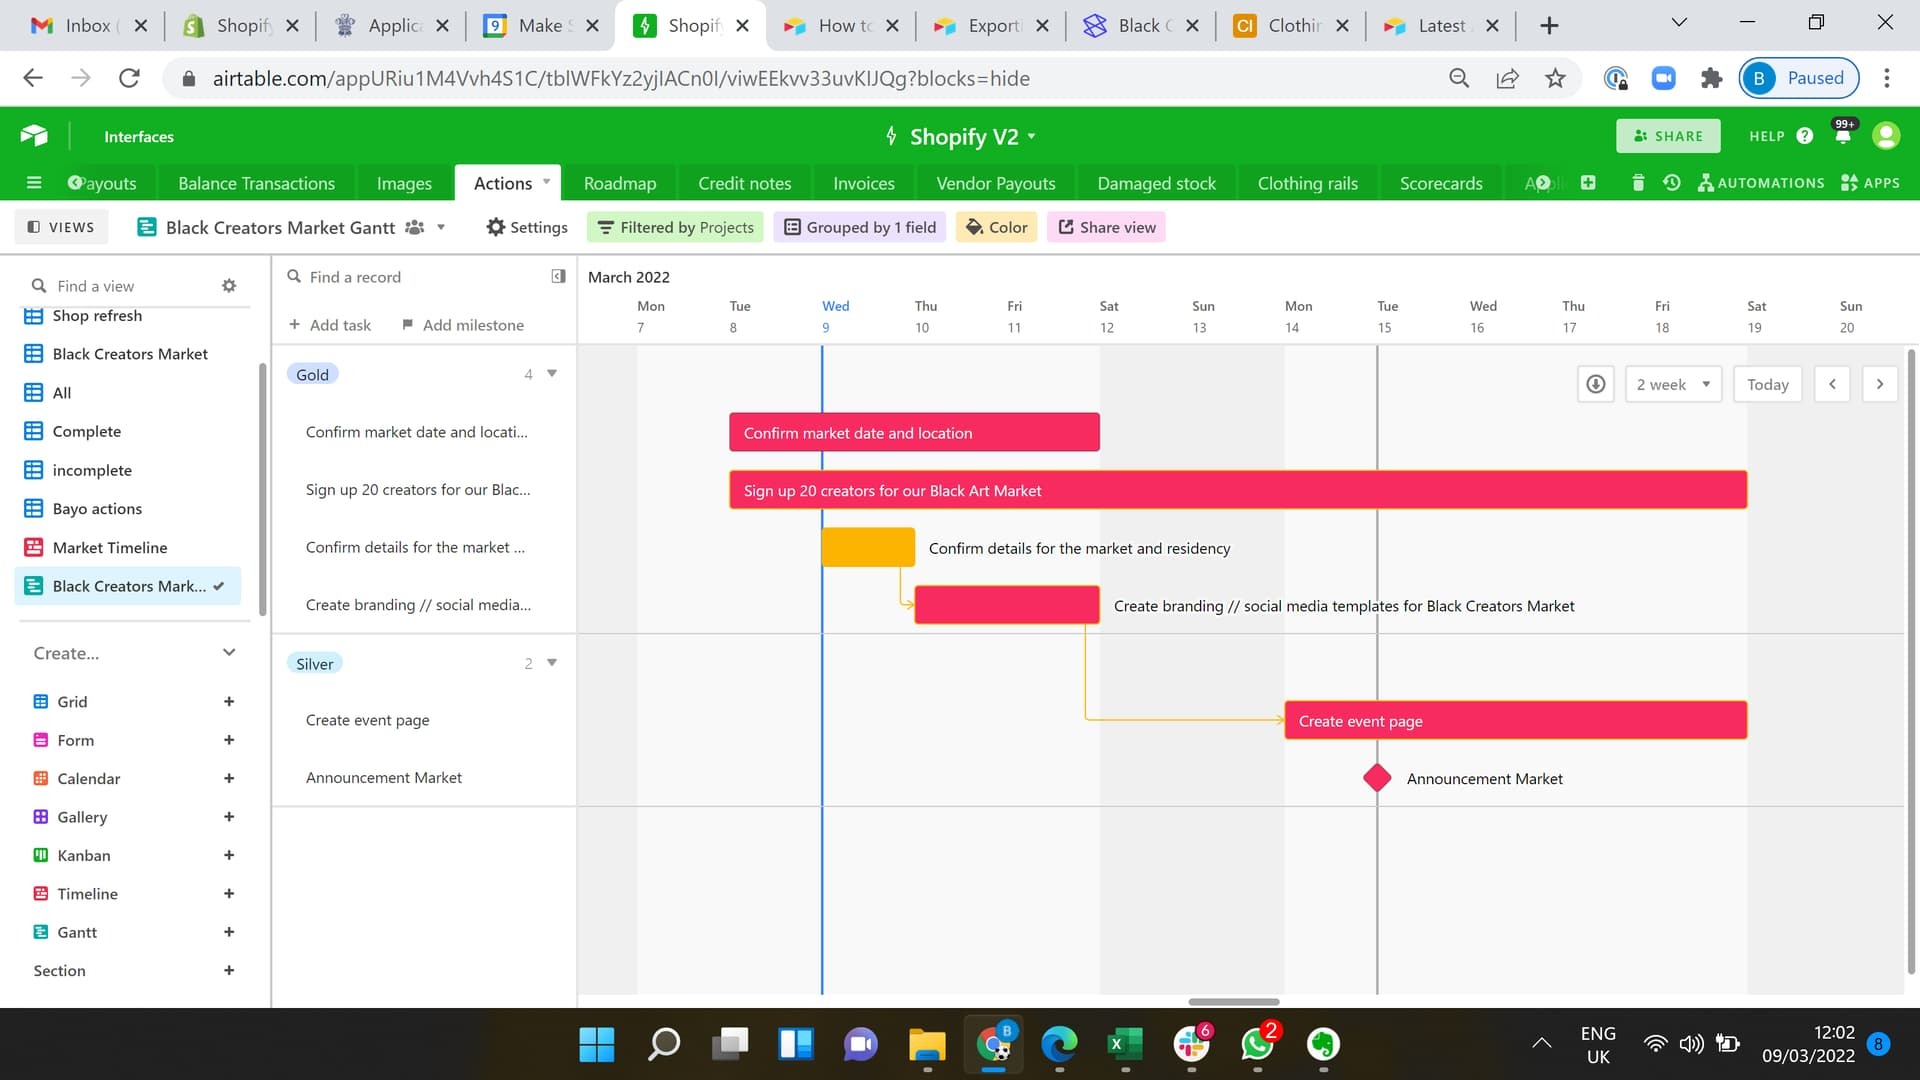
Task: Add a new Gantt view
Action: pos(229,932)
